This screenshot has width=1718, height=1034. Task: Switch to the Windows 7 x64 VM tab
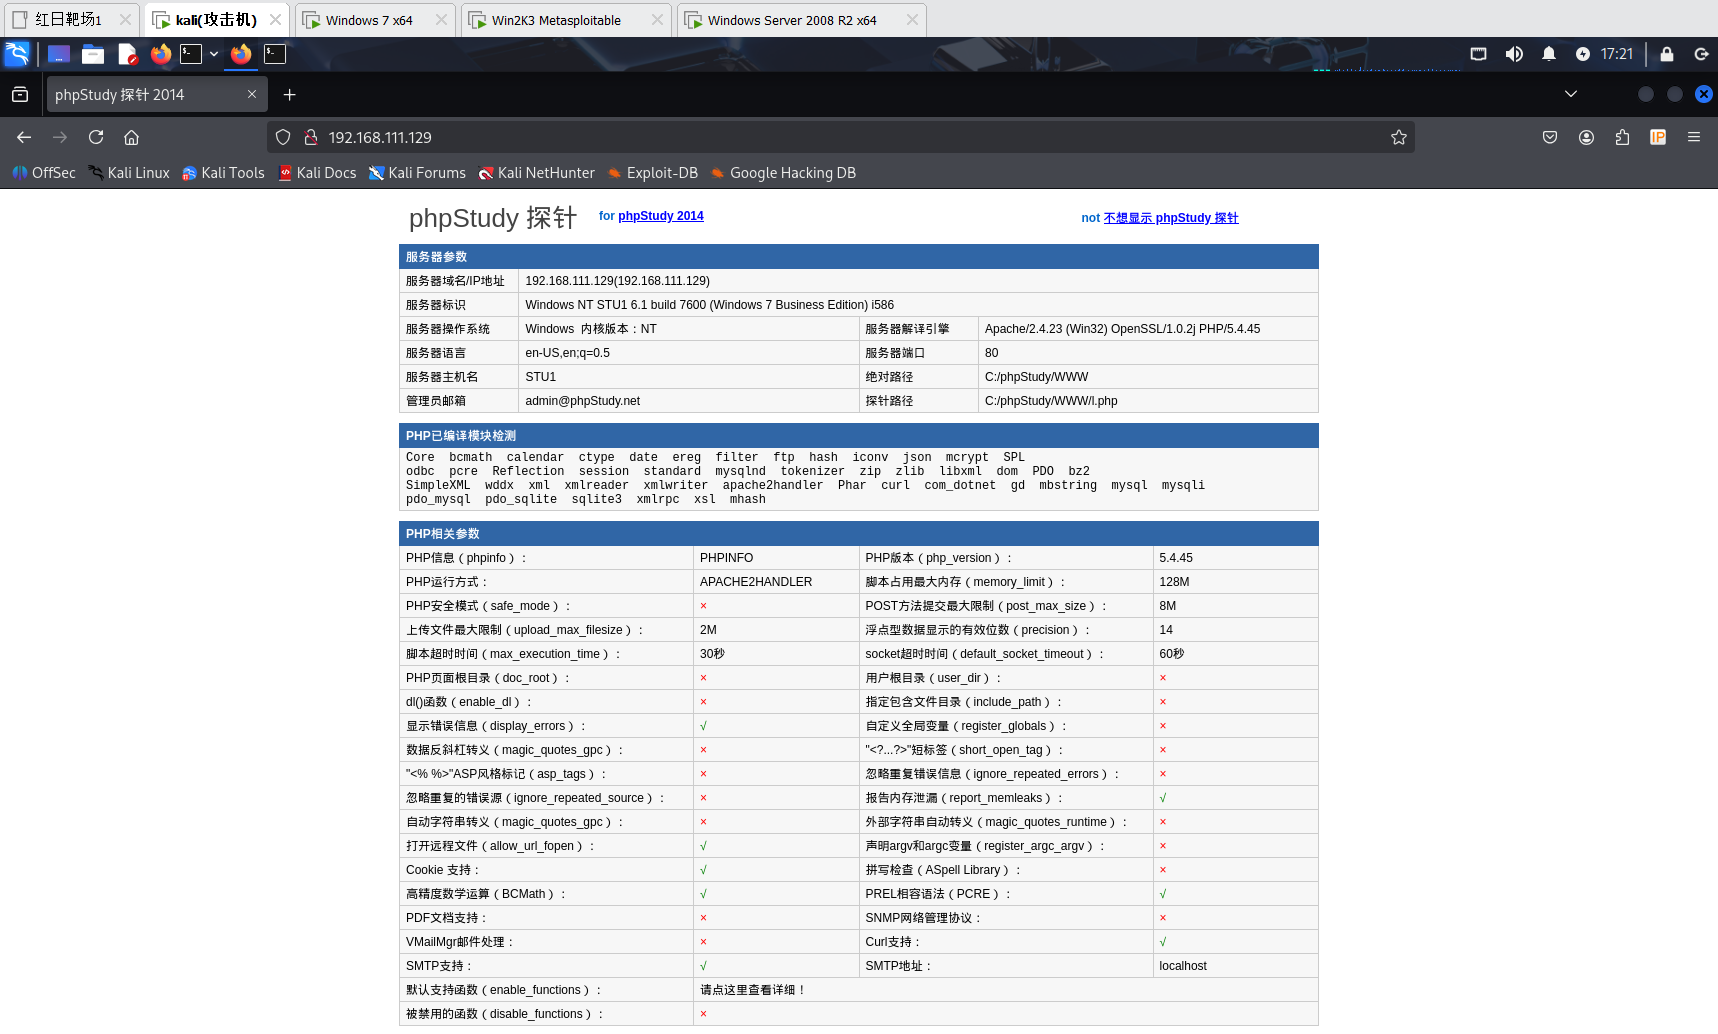pyautogui.click(x=375, y=20)
